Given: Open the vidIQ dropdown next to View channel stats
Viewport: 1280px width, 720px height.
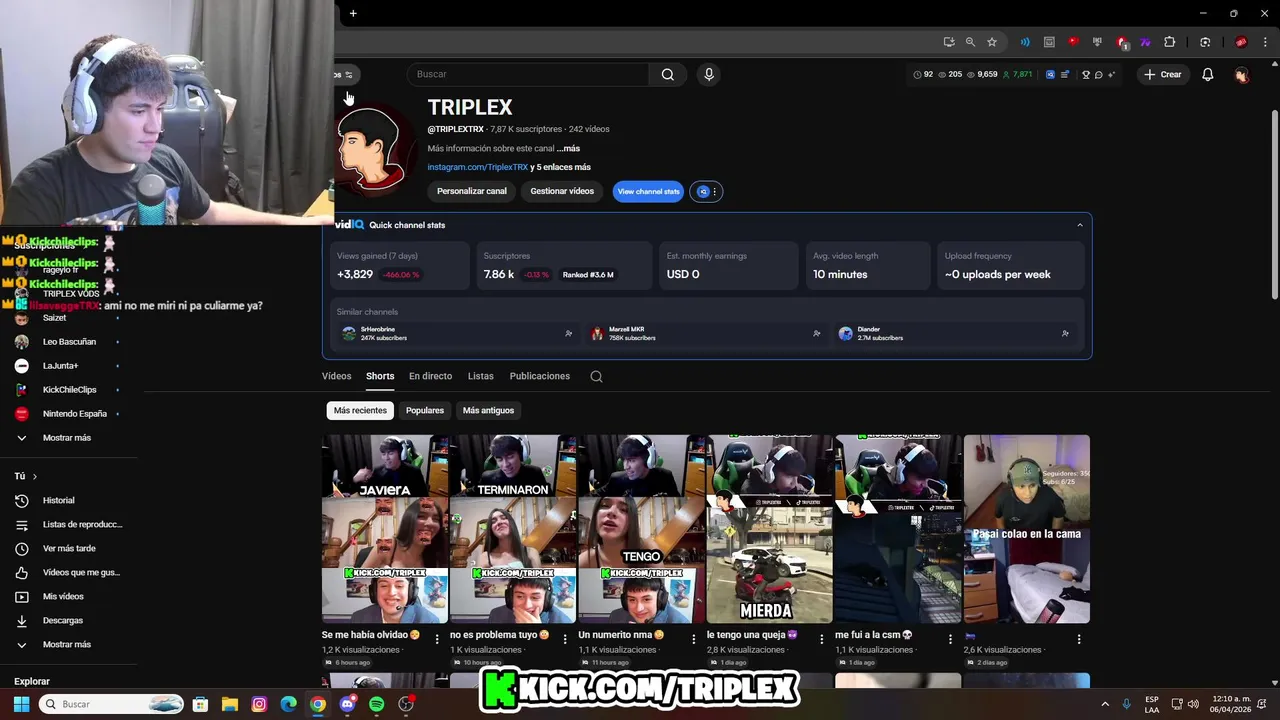Looking at the screenshot, I should pos(707,191).
